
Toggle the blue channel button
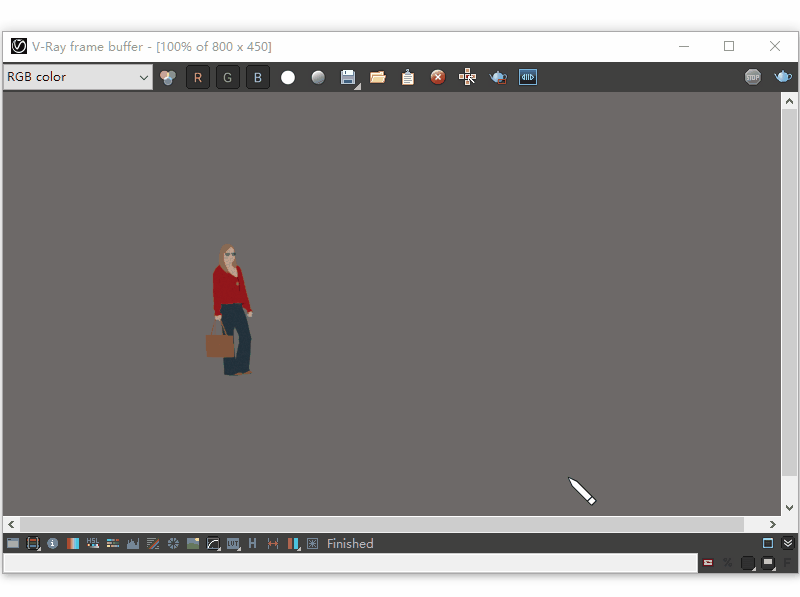[x=258, y=78]
